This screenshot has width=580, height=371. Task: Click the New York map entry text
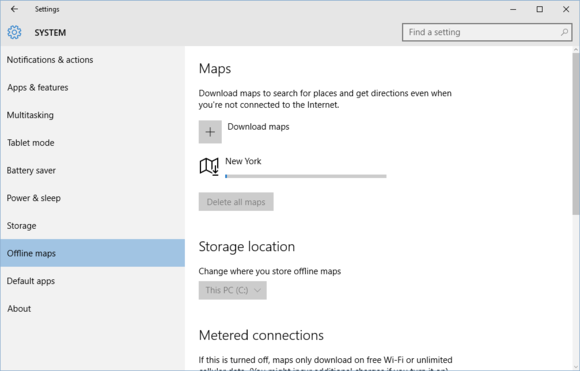(243, 161)
